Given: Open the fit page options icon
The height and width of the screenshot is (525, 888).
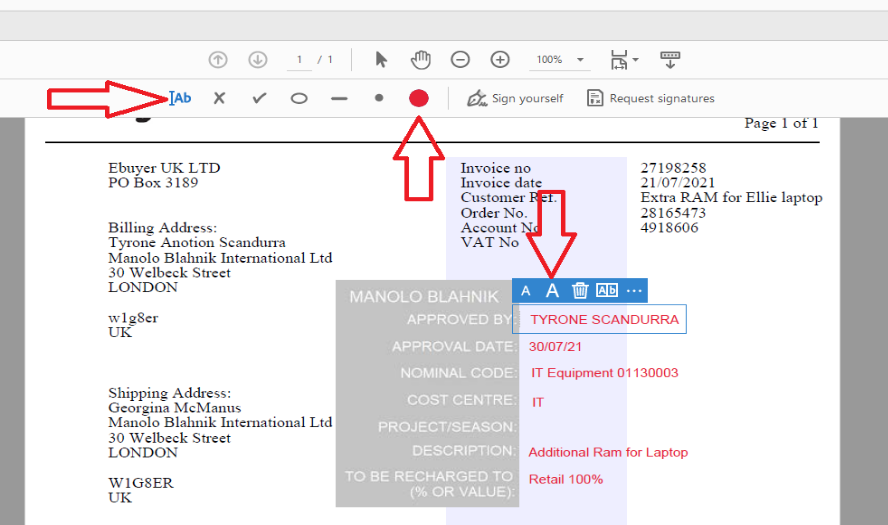Looking at the screenshot, I should 624,59.
